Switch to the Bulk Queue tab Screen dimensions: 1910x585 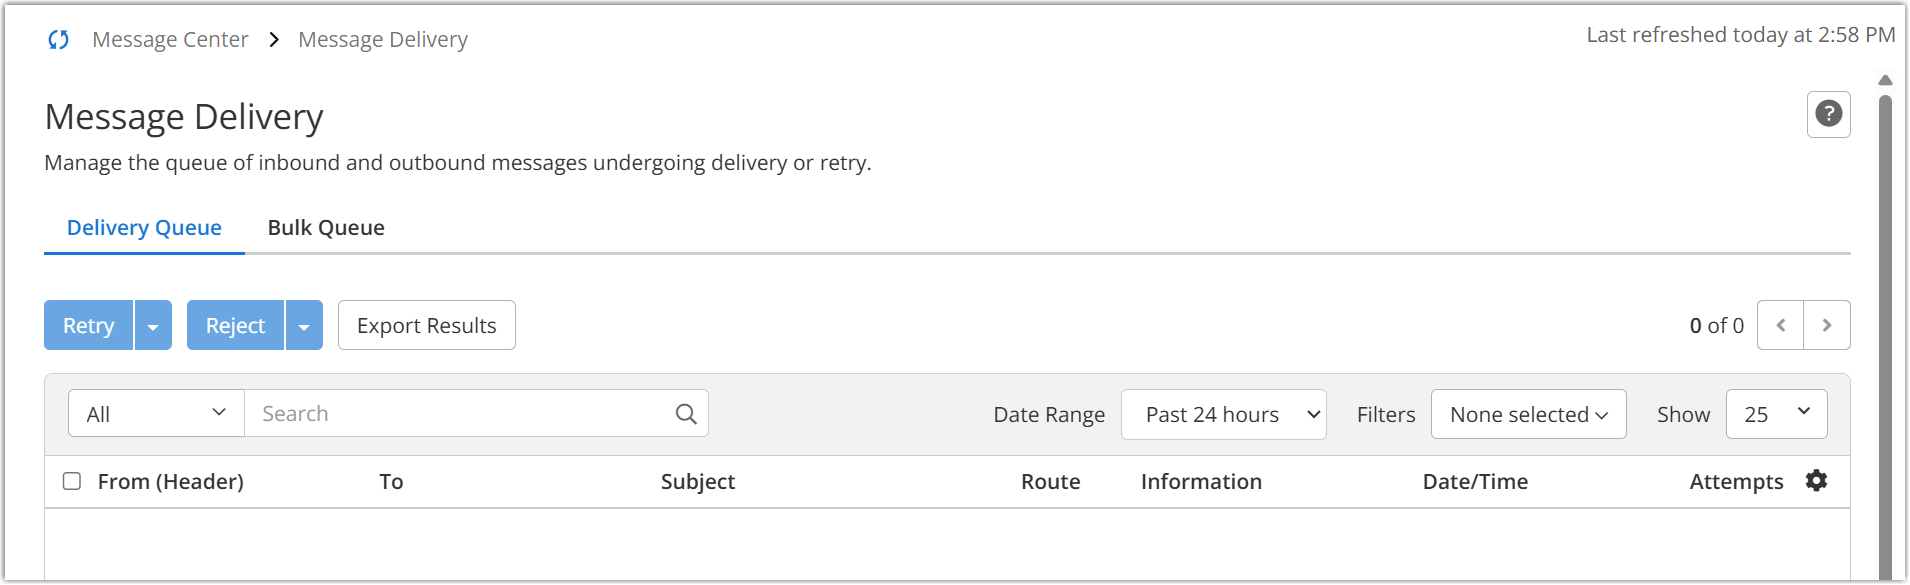coord(325,227)
